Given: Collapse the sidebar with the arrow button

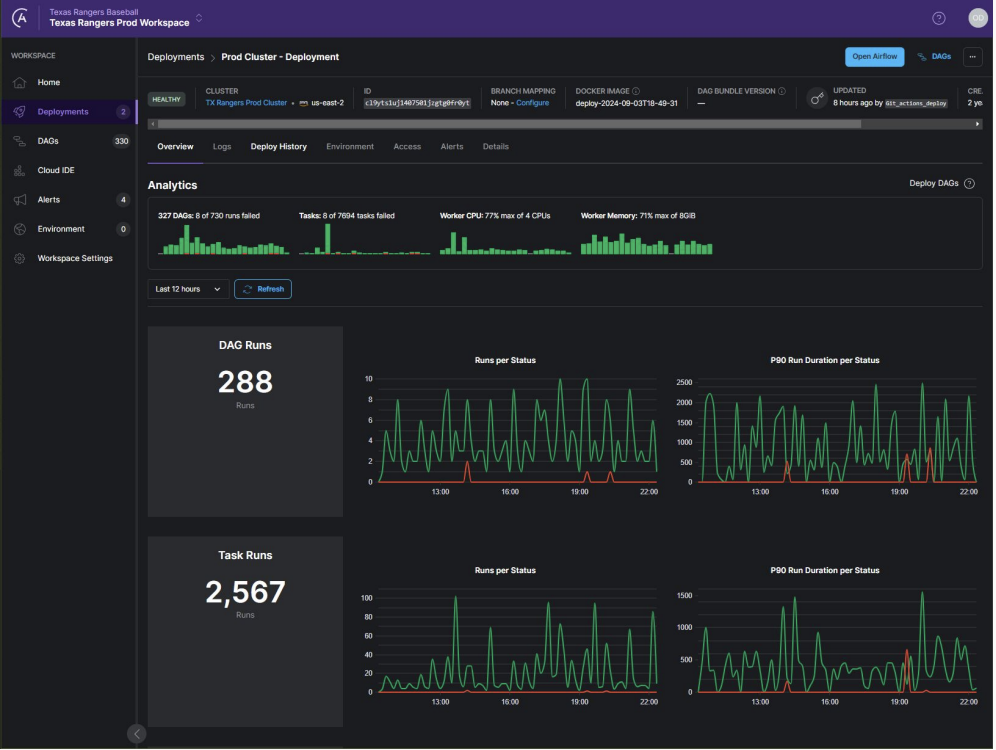Looking at the screenshot, I should click(x=137, y=734).
